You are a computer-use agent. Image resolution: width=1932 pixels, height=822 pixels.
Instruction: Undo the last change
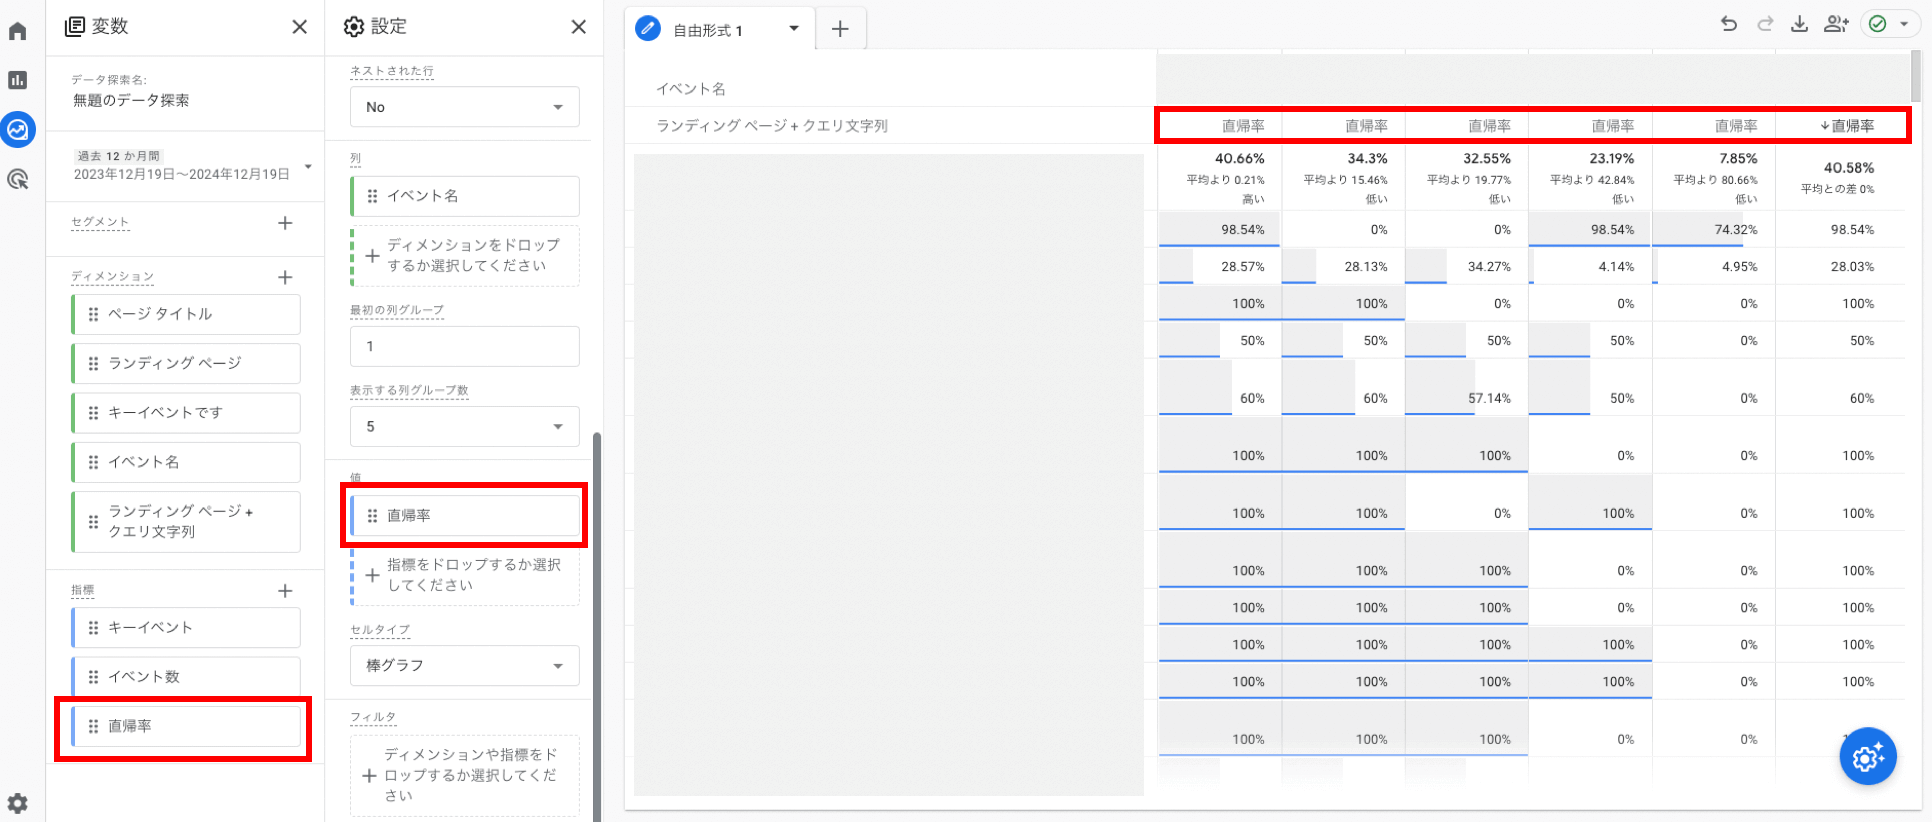(1729, 24)
